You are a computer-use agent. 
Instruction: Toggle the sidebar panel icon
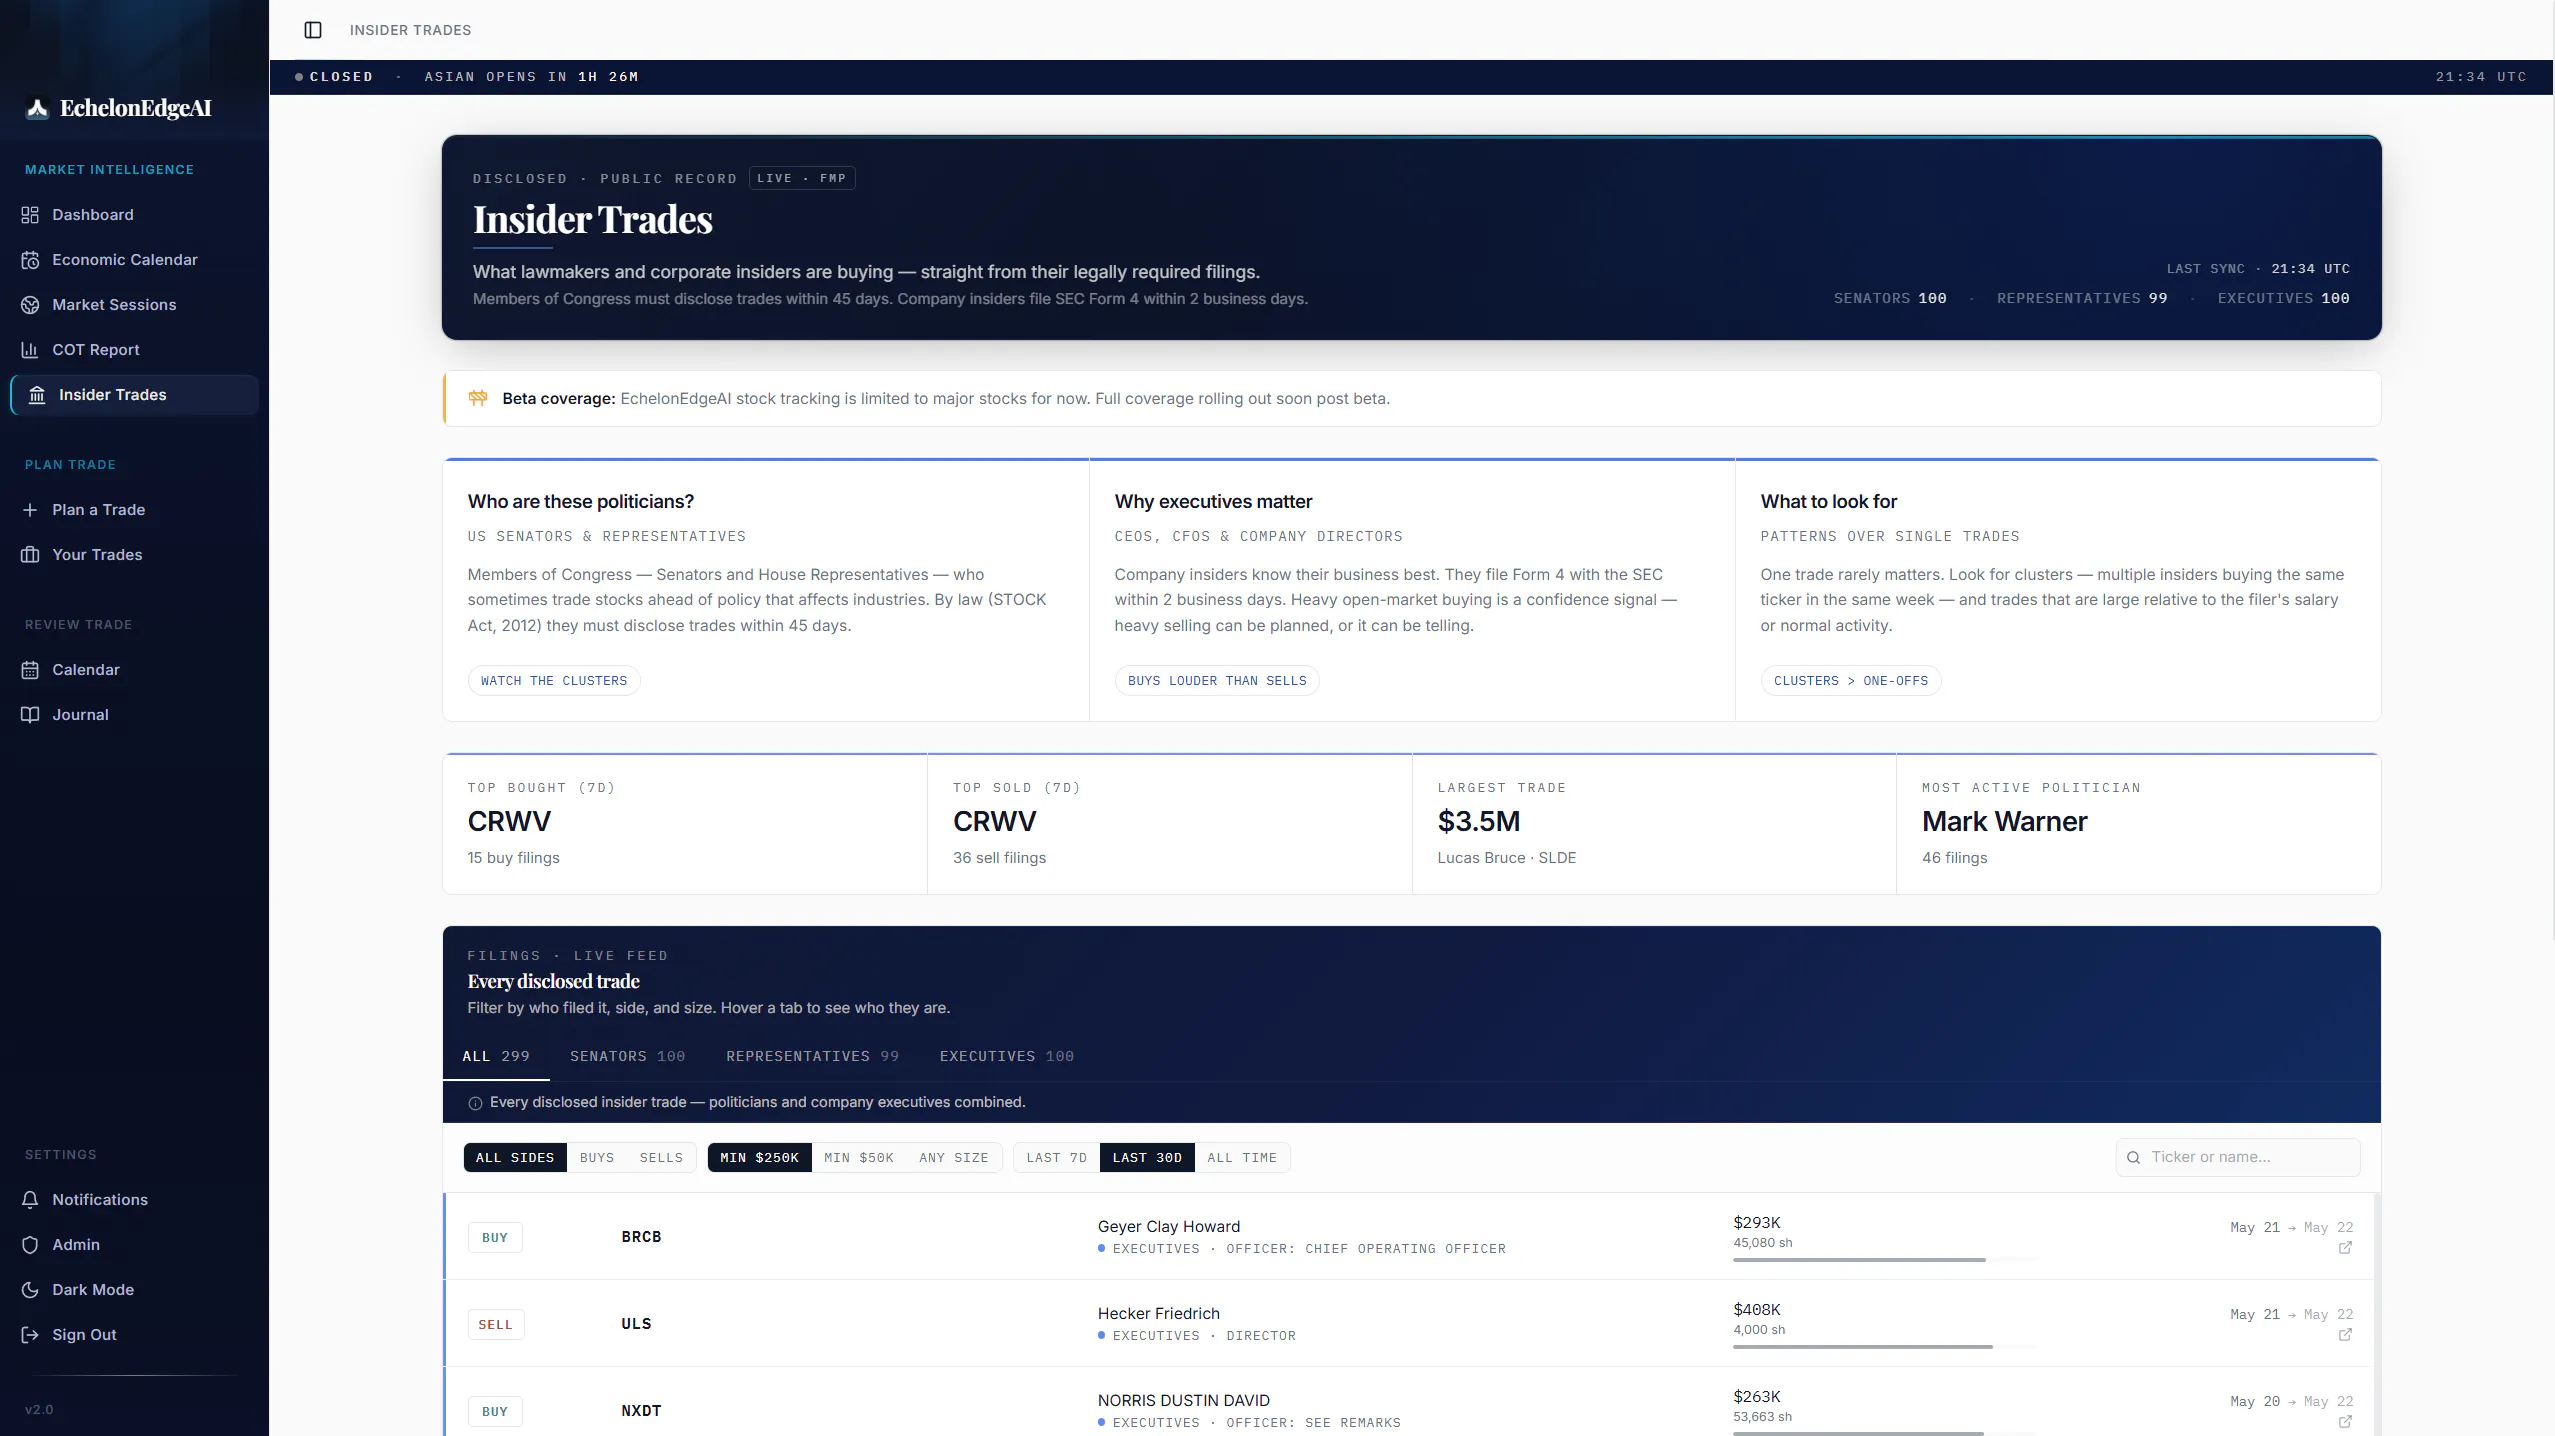click(x=313, y=30)
